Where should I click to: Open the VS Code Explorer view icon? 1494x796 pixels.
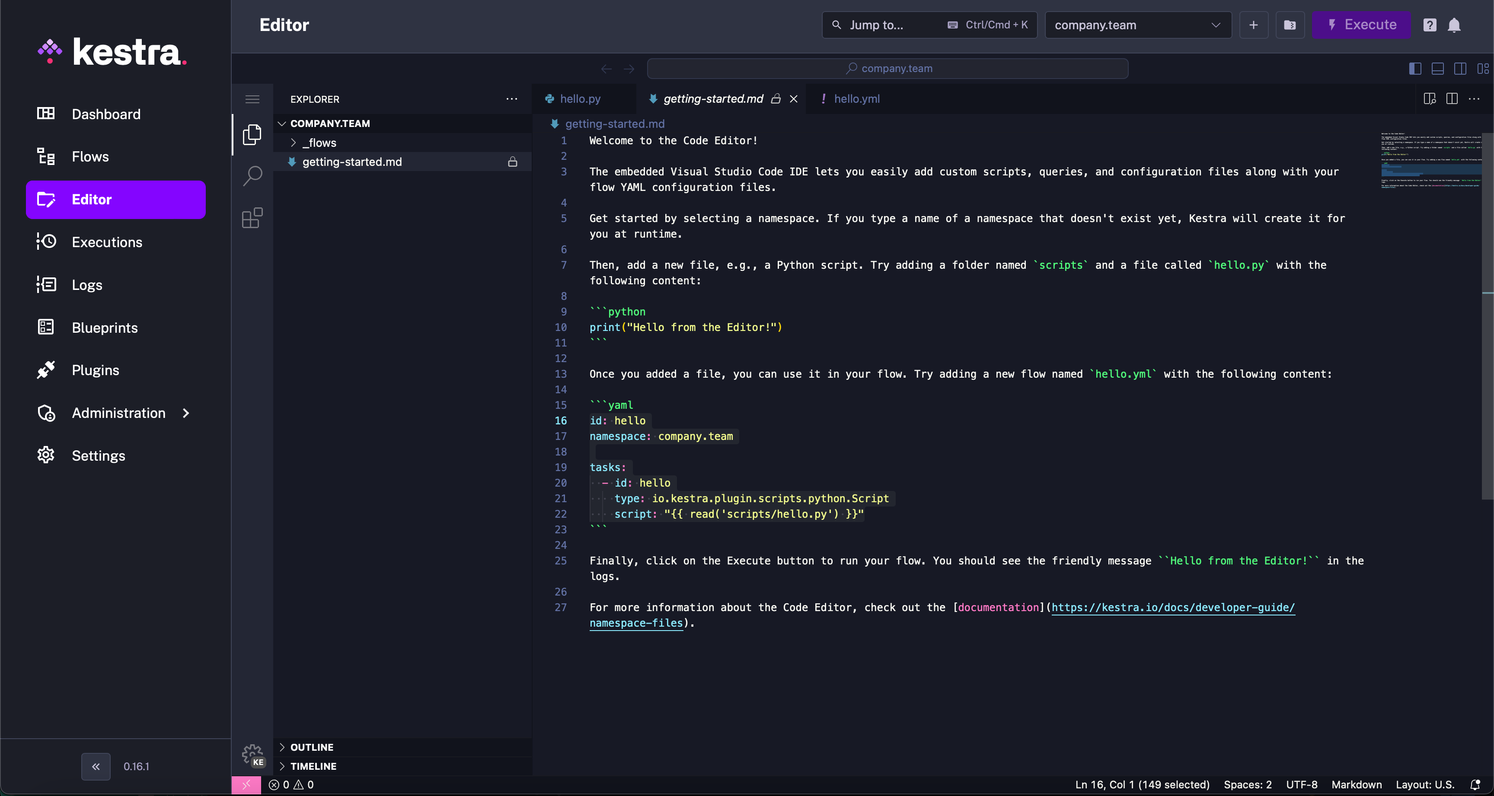point(252,134)
